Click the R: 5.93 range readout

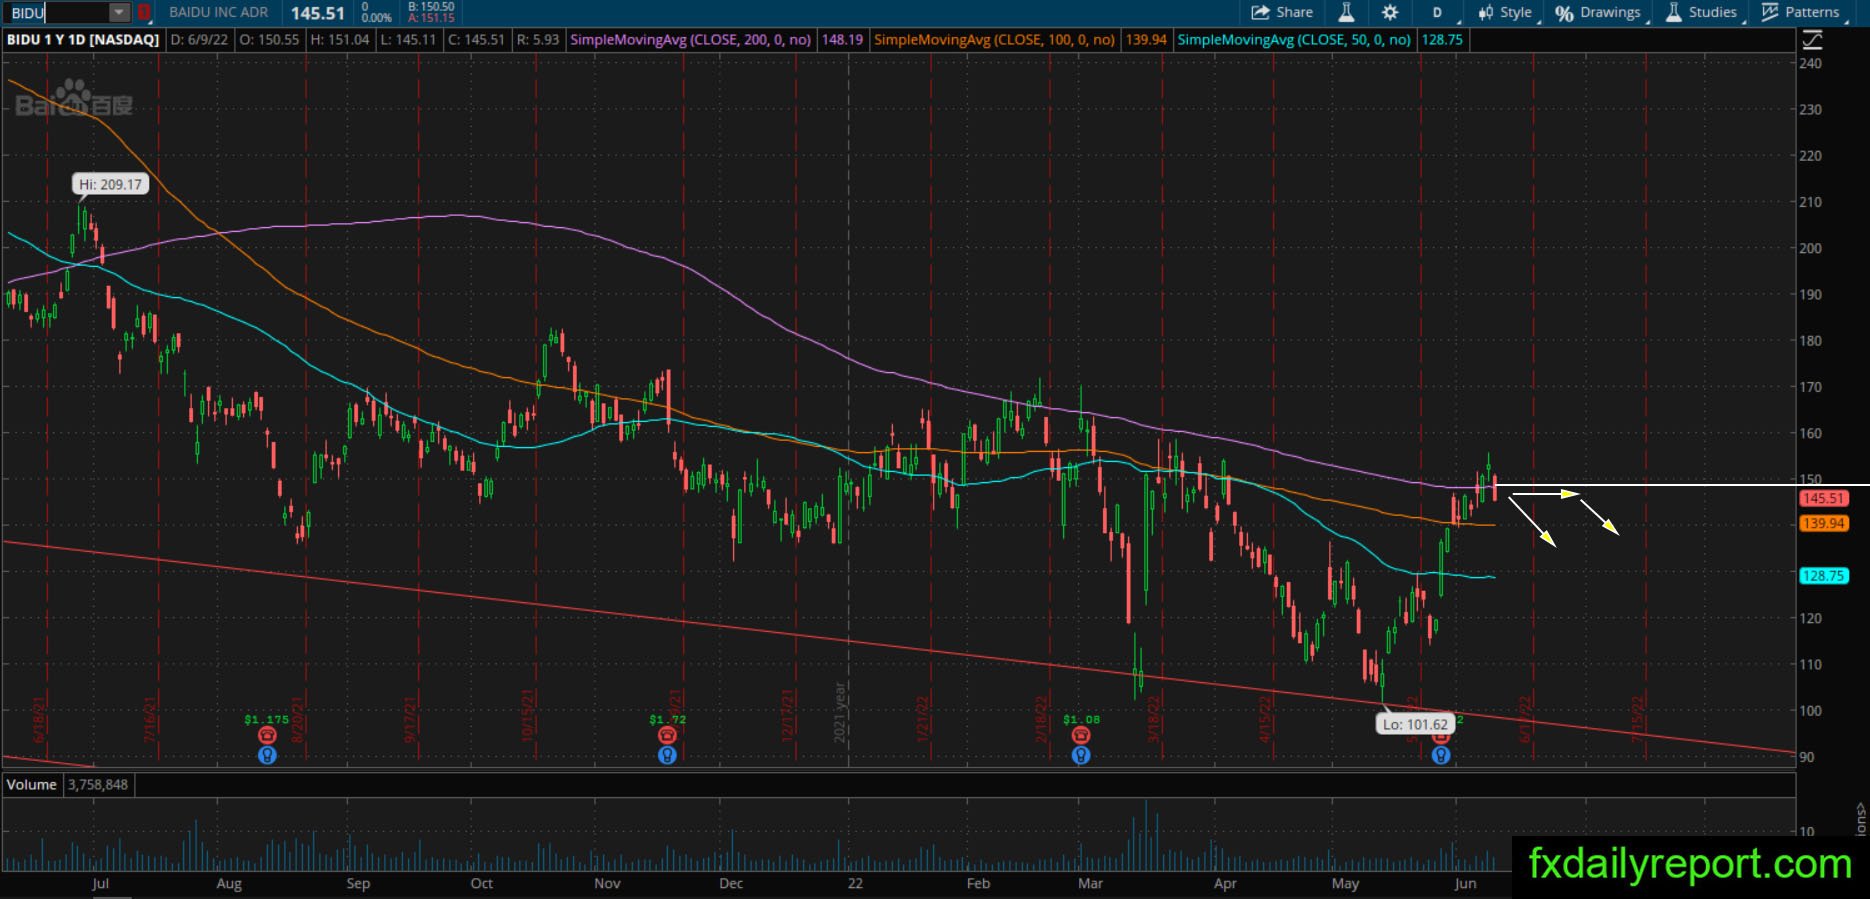[x=537, y=40]
